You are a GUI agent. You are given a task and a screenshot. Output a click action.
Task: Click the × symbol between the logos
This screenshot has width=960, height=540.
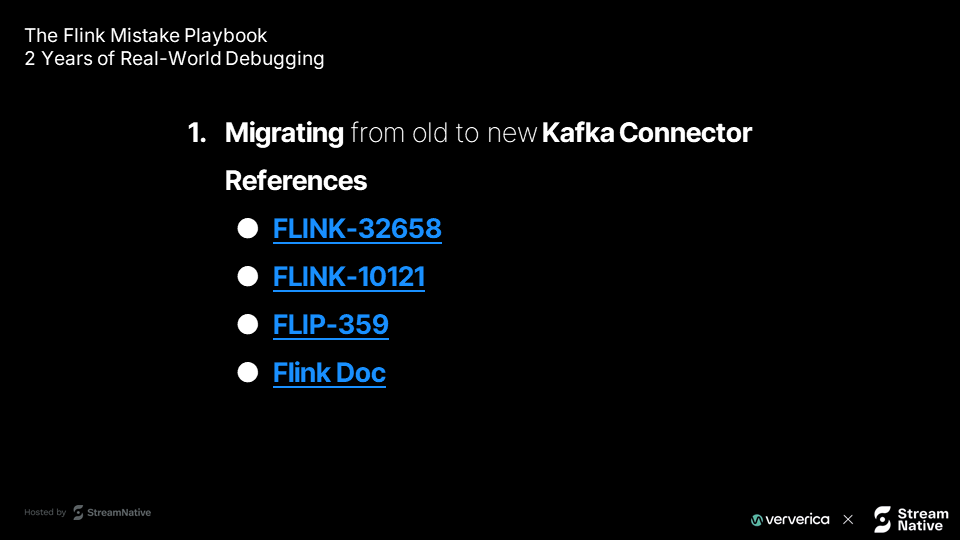[x=848, y=520]
